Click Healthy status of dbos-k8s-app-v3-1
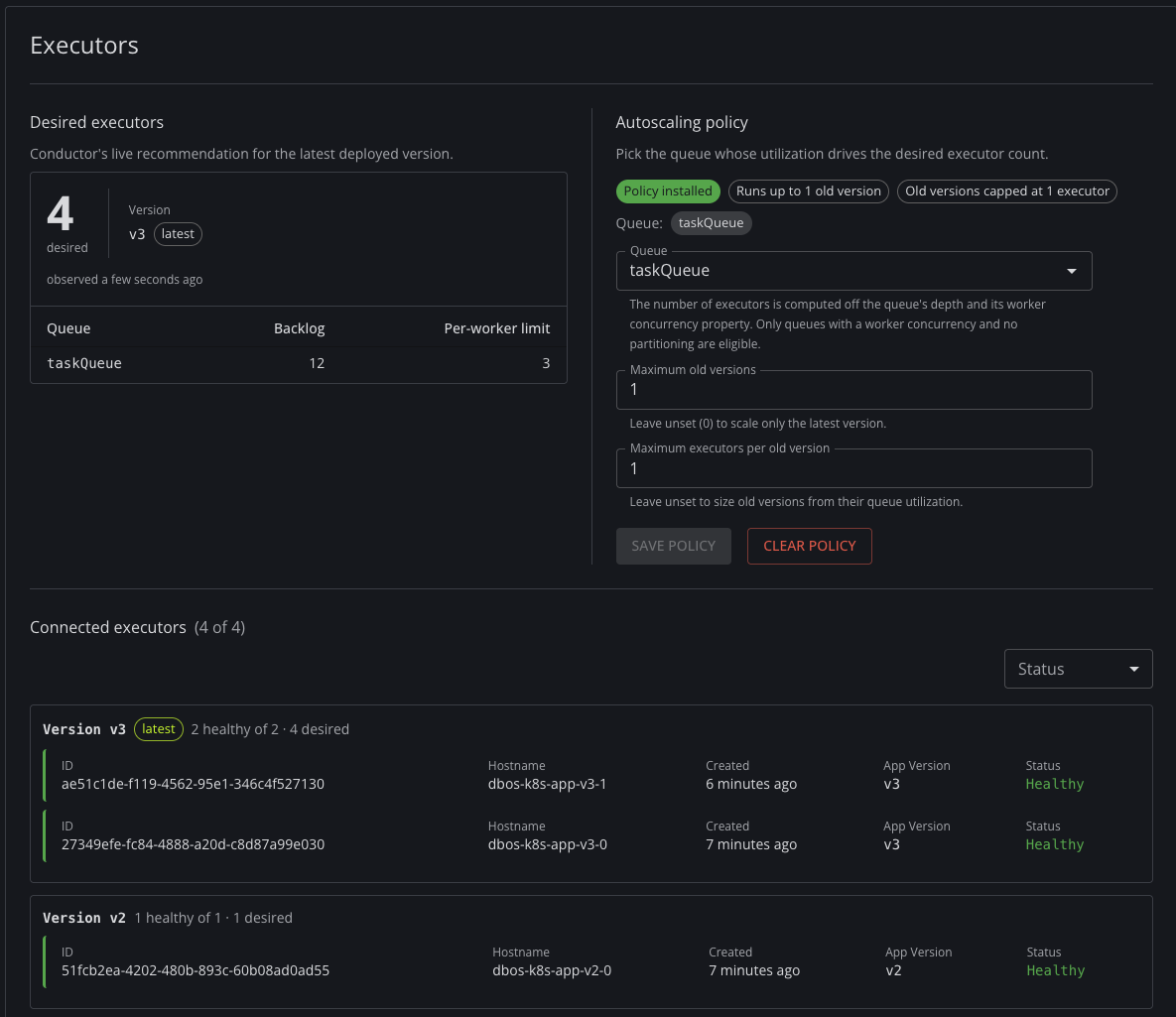The image size is (1176, 1017). point(1054,784)
